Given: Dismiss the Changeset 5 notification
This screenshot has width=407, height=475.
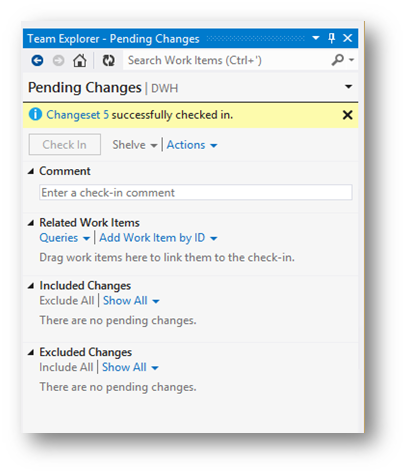Looking at the screenshot, I should pyautogui.click(x=347, y=115).
